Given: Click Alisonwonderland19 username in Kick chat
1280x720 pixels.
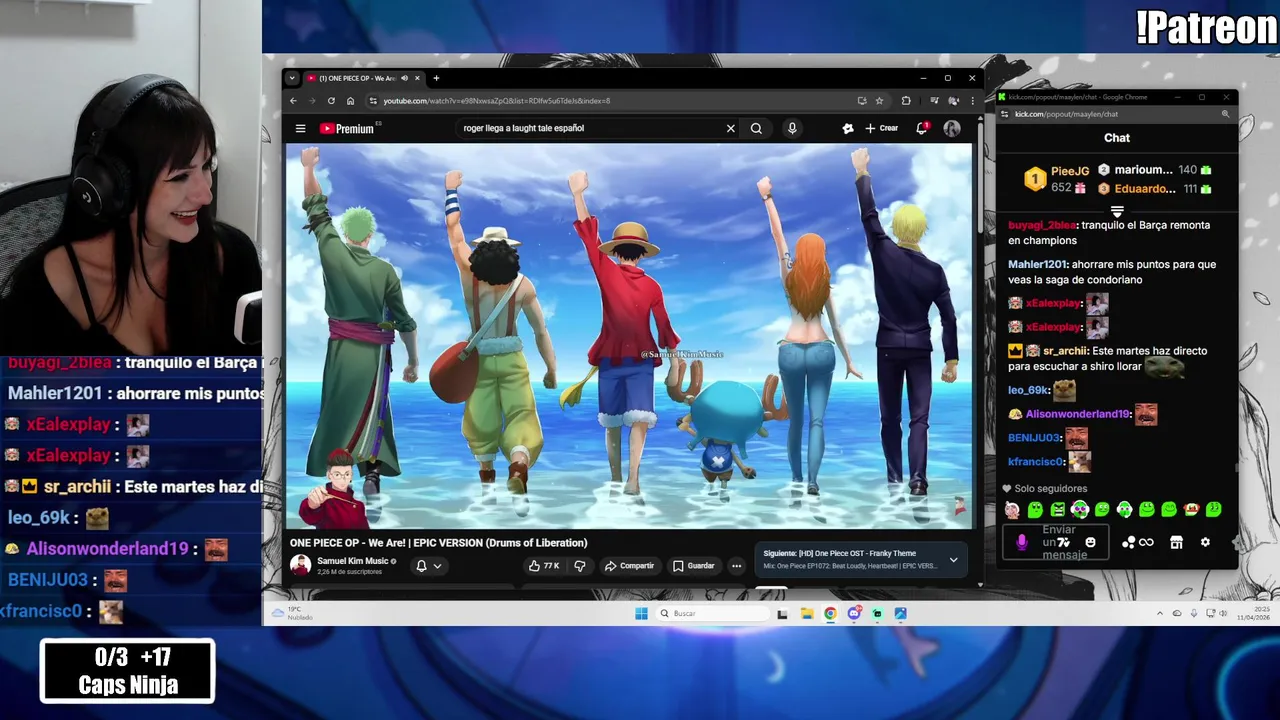Looking at the screenshot, I should tap(1077, 414).
